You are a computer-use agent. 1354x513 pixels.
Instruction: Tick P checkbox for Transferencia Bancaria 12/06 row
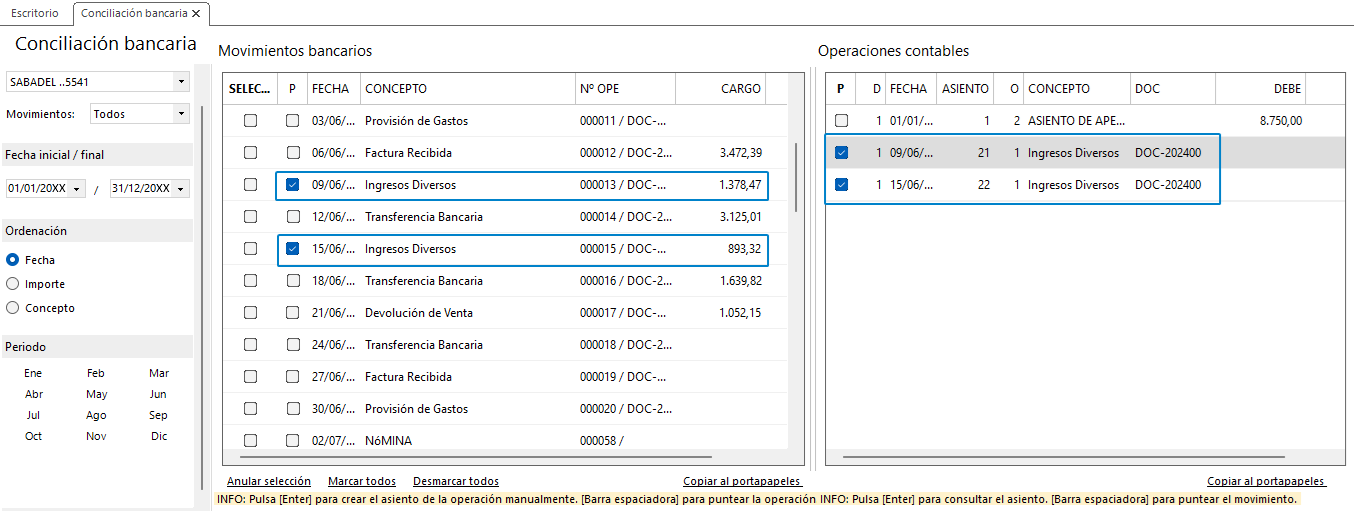coord(293,217)
